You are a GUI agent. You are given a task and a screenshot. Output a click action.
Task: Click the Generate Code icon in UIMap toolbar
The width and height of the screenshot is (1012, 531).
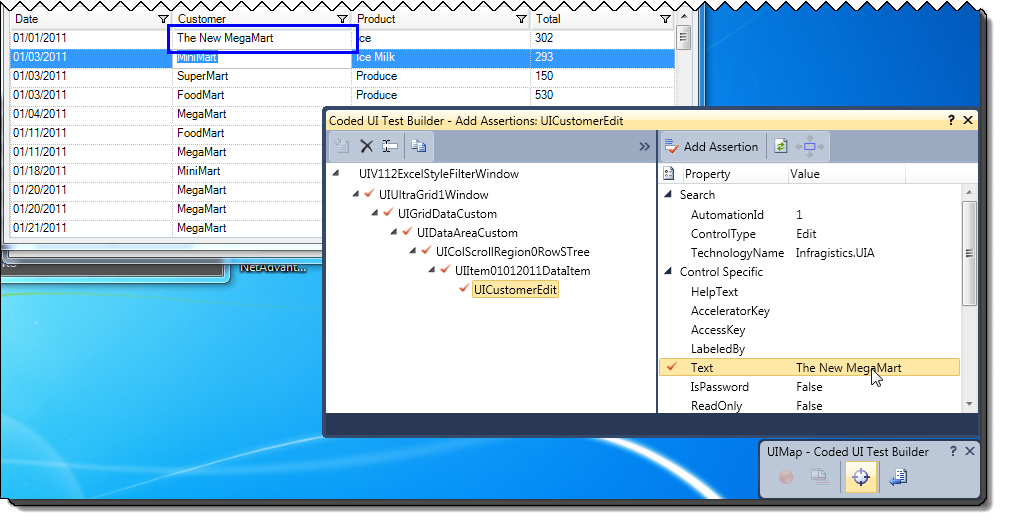click(898, 478)
